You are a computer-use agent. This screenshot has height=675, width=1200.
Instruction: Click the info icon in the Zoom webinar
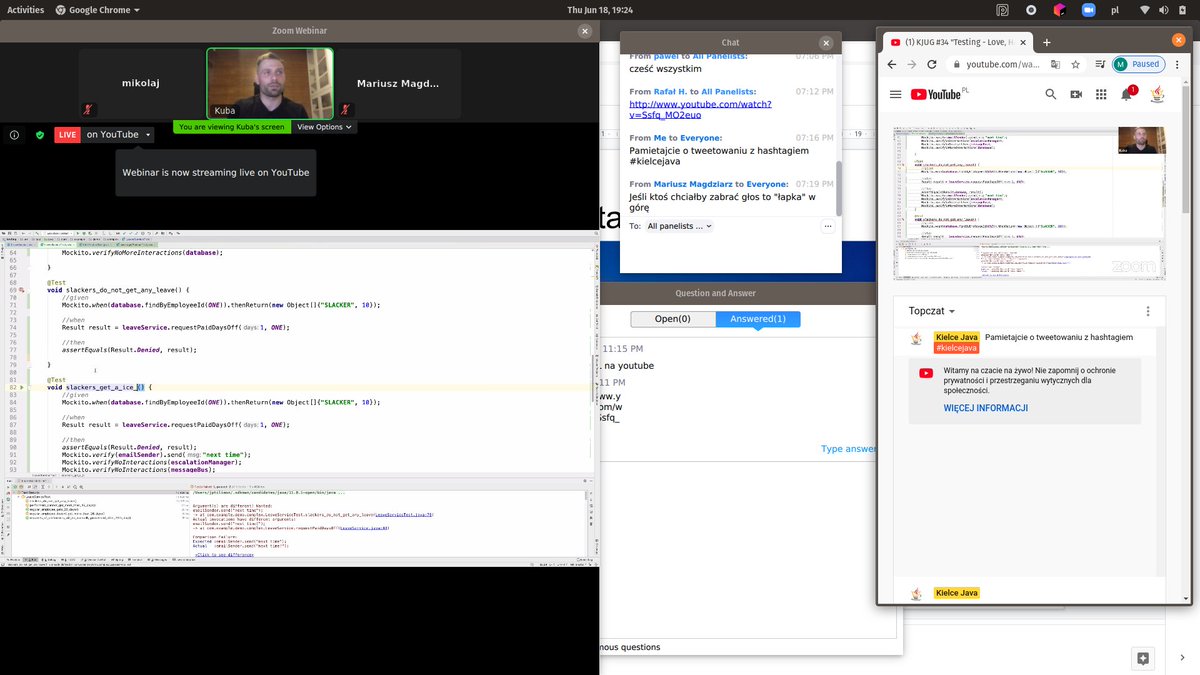coord(13,133)
